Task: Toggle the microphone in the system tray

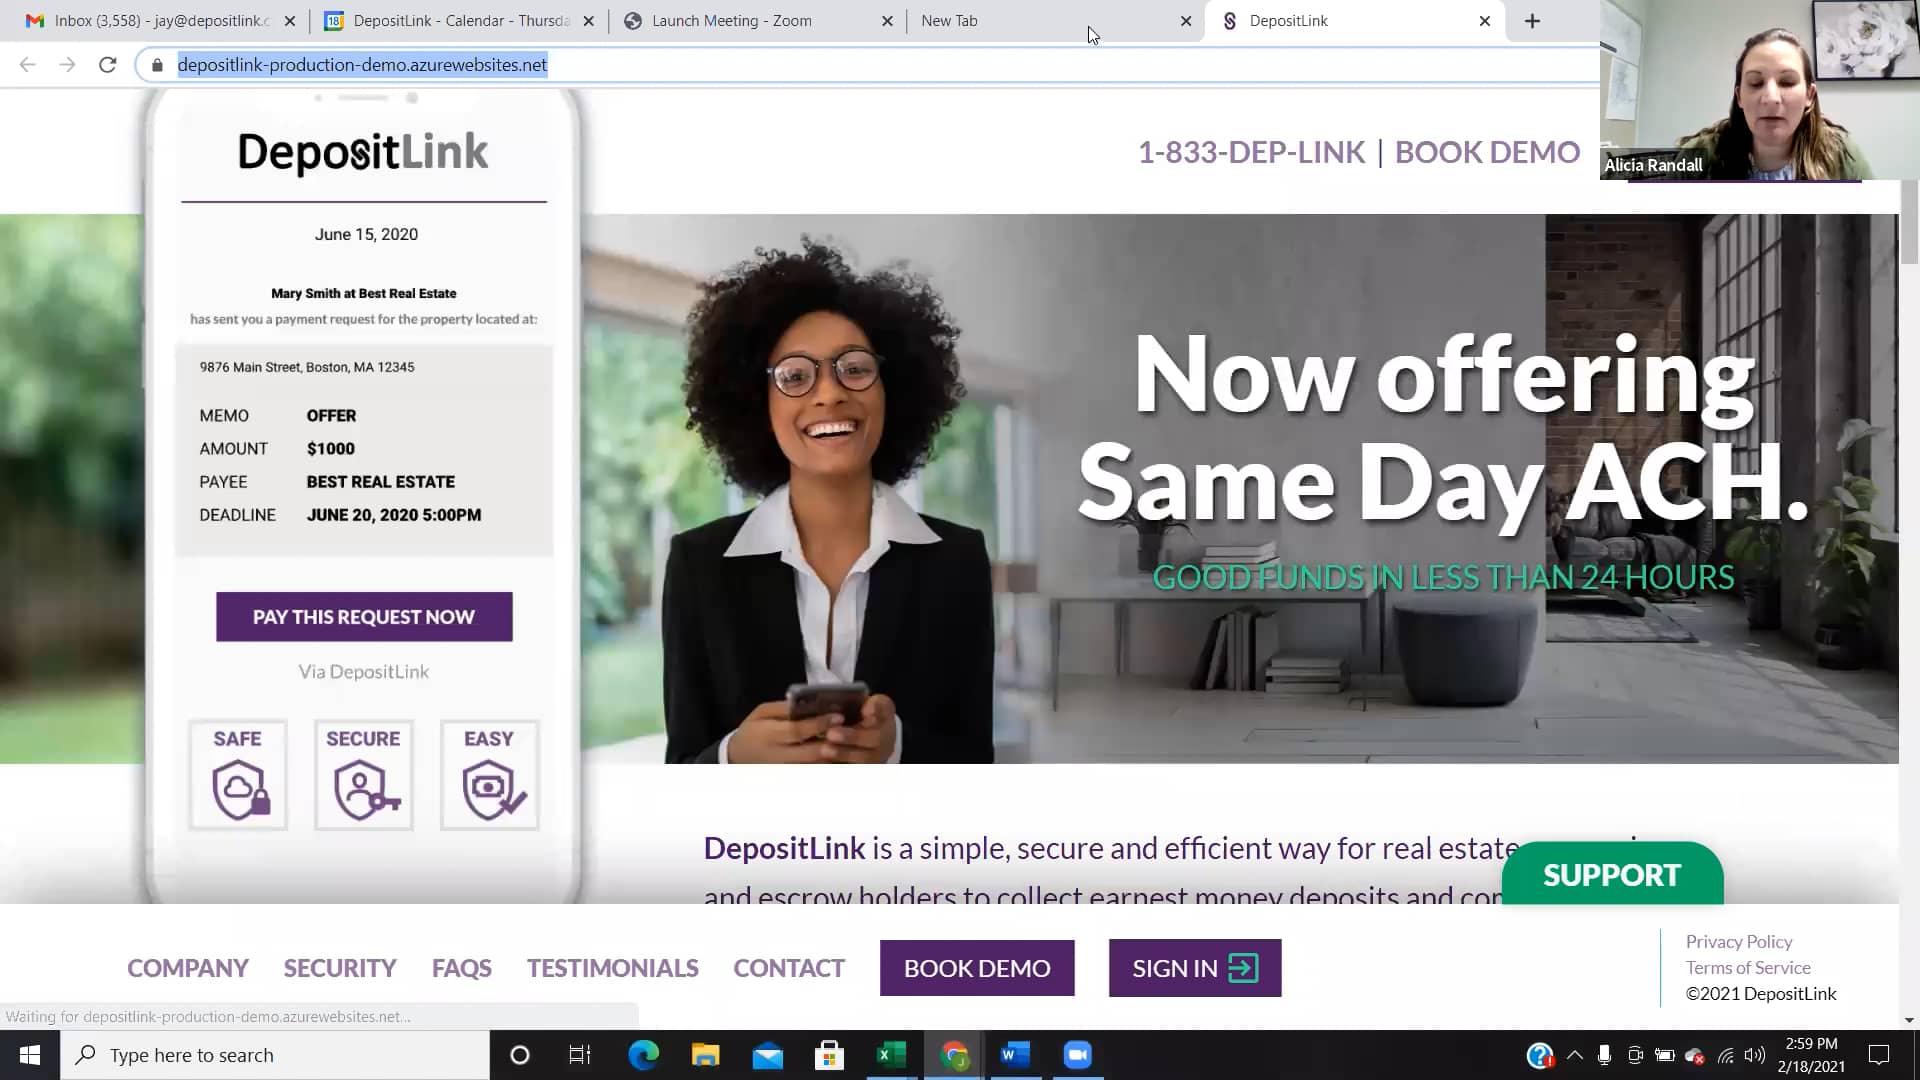Action: tap(1605, 1055)
